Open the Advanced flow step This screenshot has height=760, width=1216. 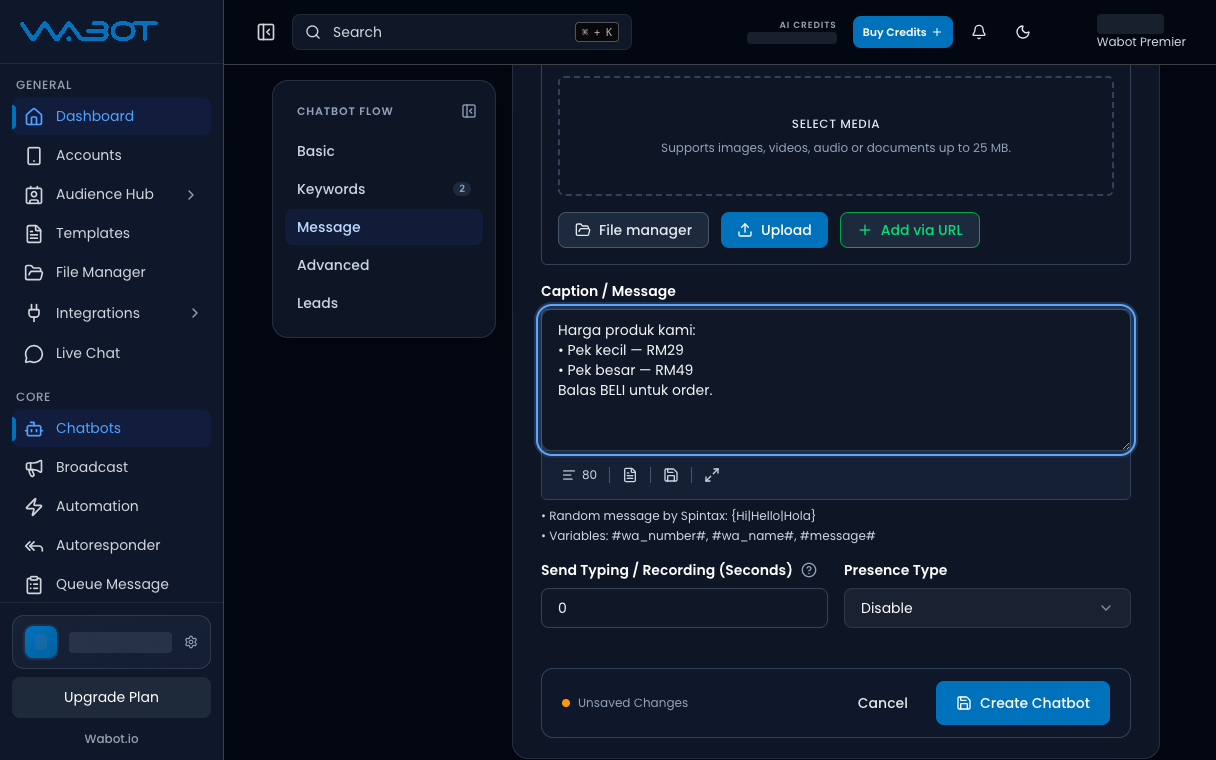click(384, 265)
